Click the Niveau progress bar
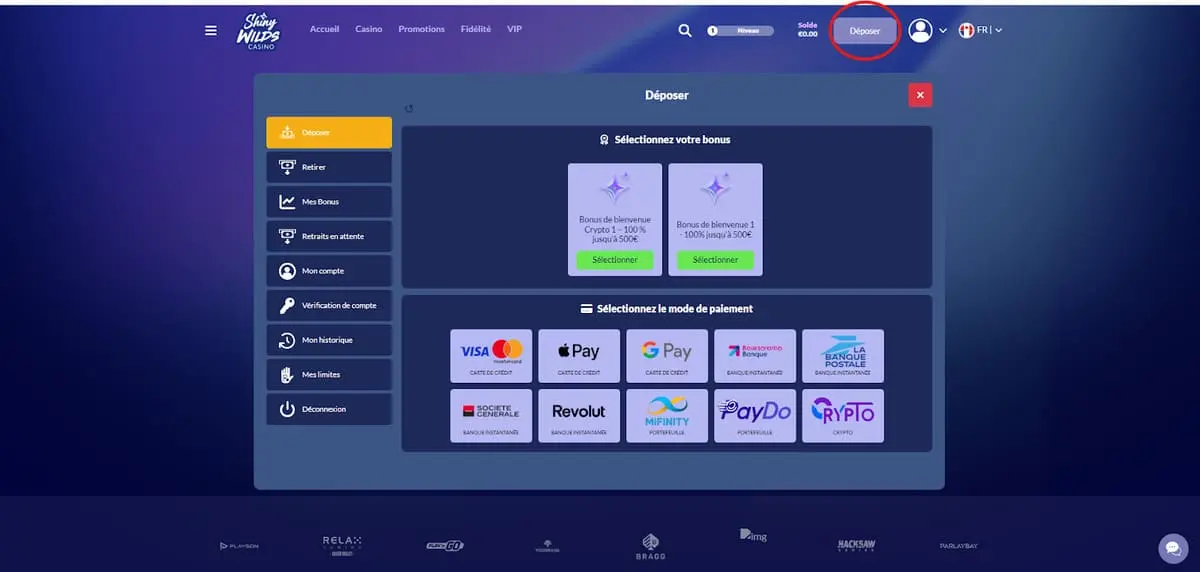The height and width of the screenshot is (572, 1200). pyautogui.click(x=741, y=31)
